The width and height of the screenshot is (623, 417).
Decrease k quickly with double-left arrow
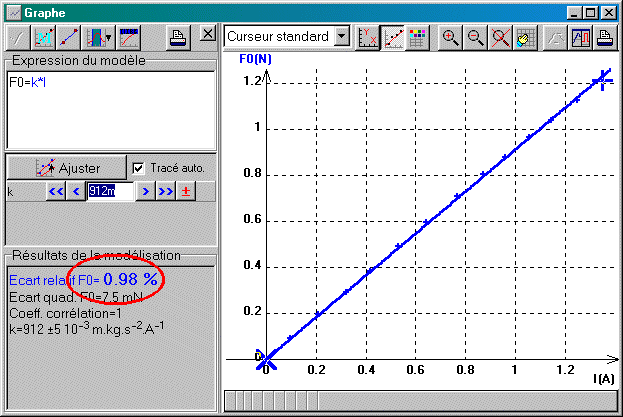point(56,191)
